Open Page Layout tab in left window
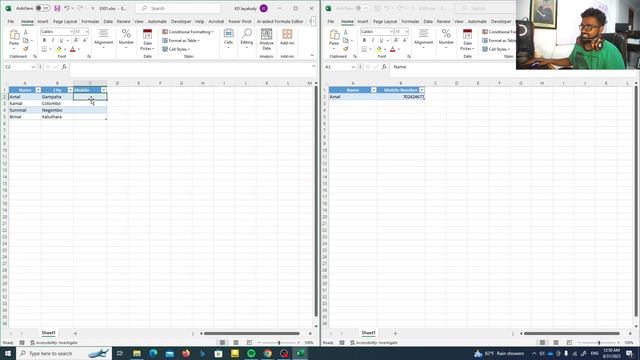Screen dimensions: 640x360 click(65, 21)
